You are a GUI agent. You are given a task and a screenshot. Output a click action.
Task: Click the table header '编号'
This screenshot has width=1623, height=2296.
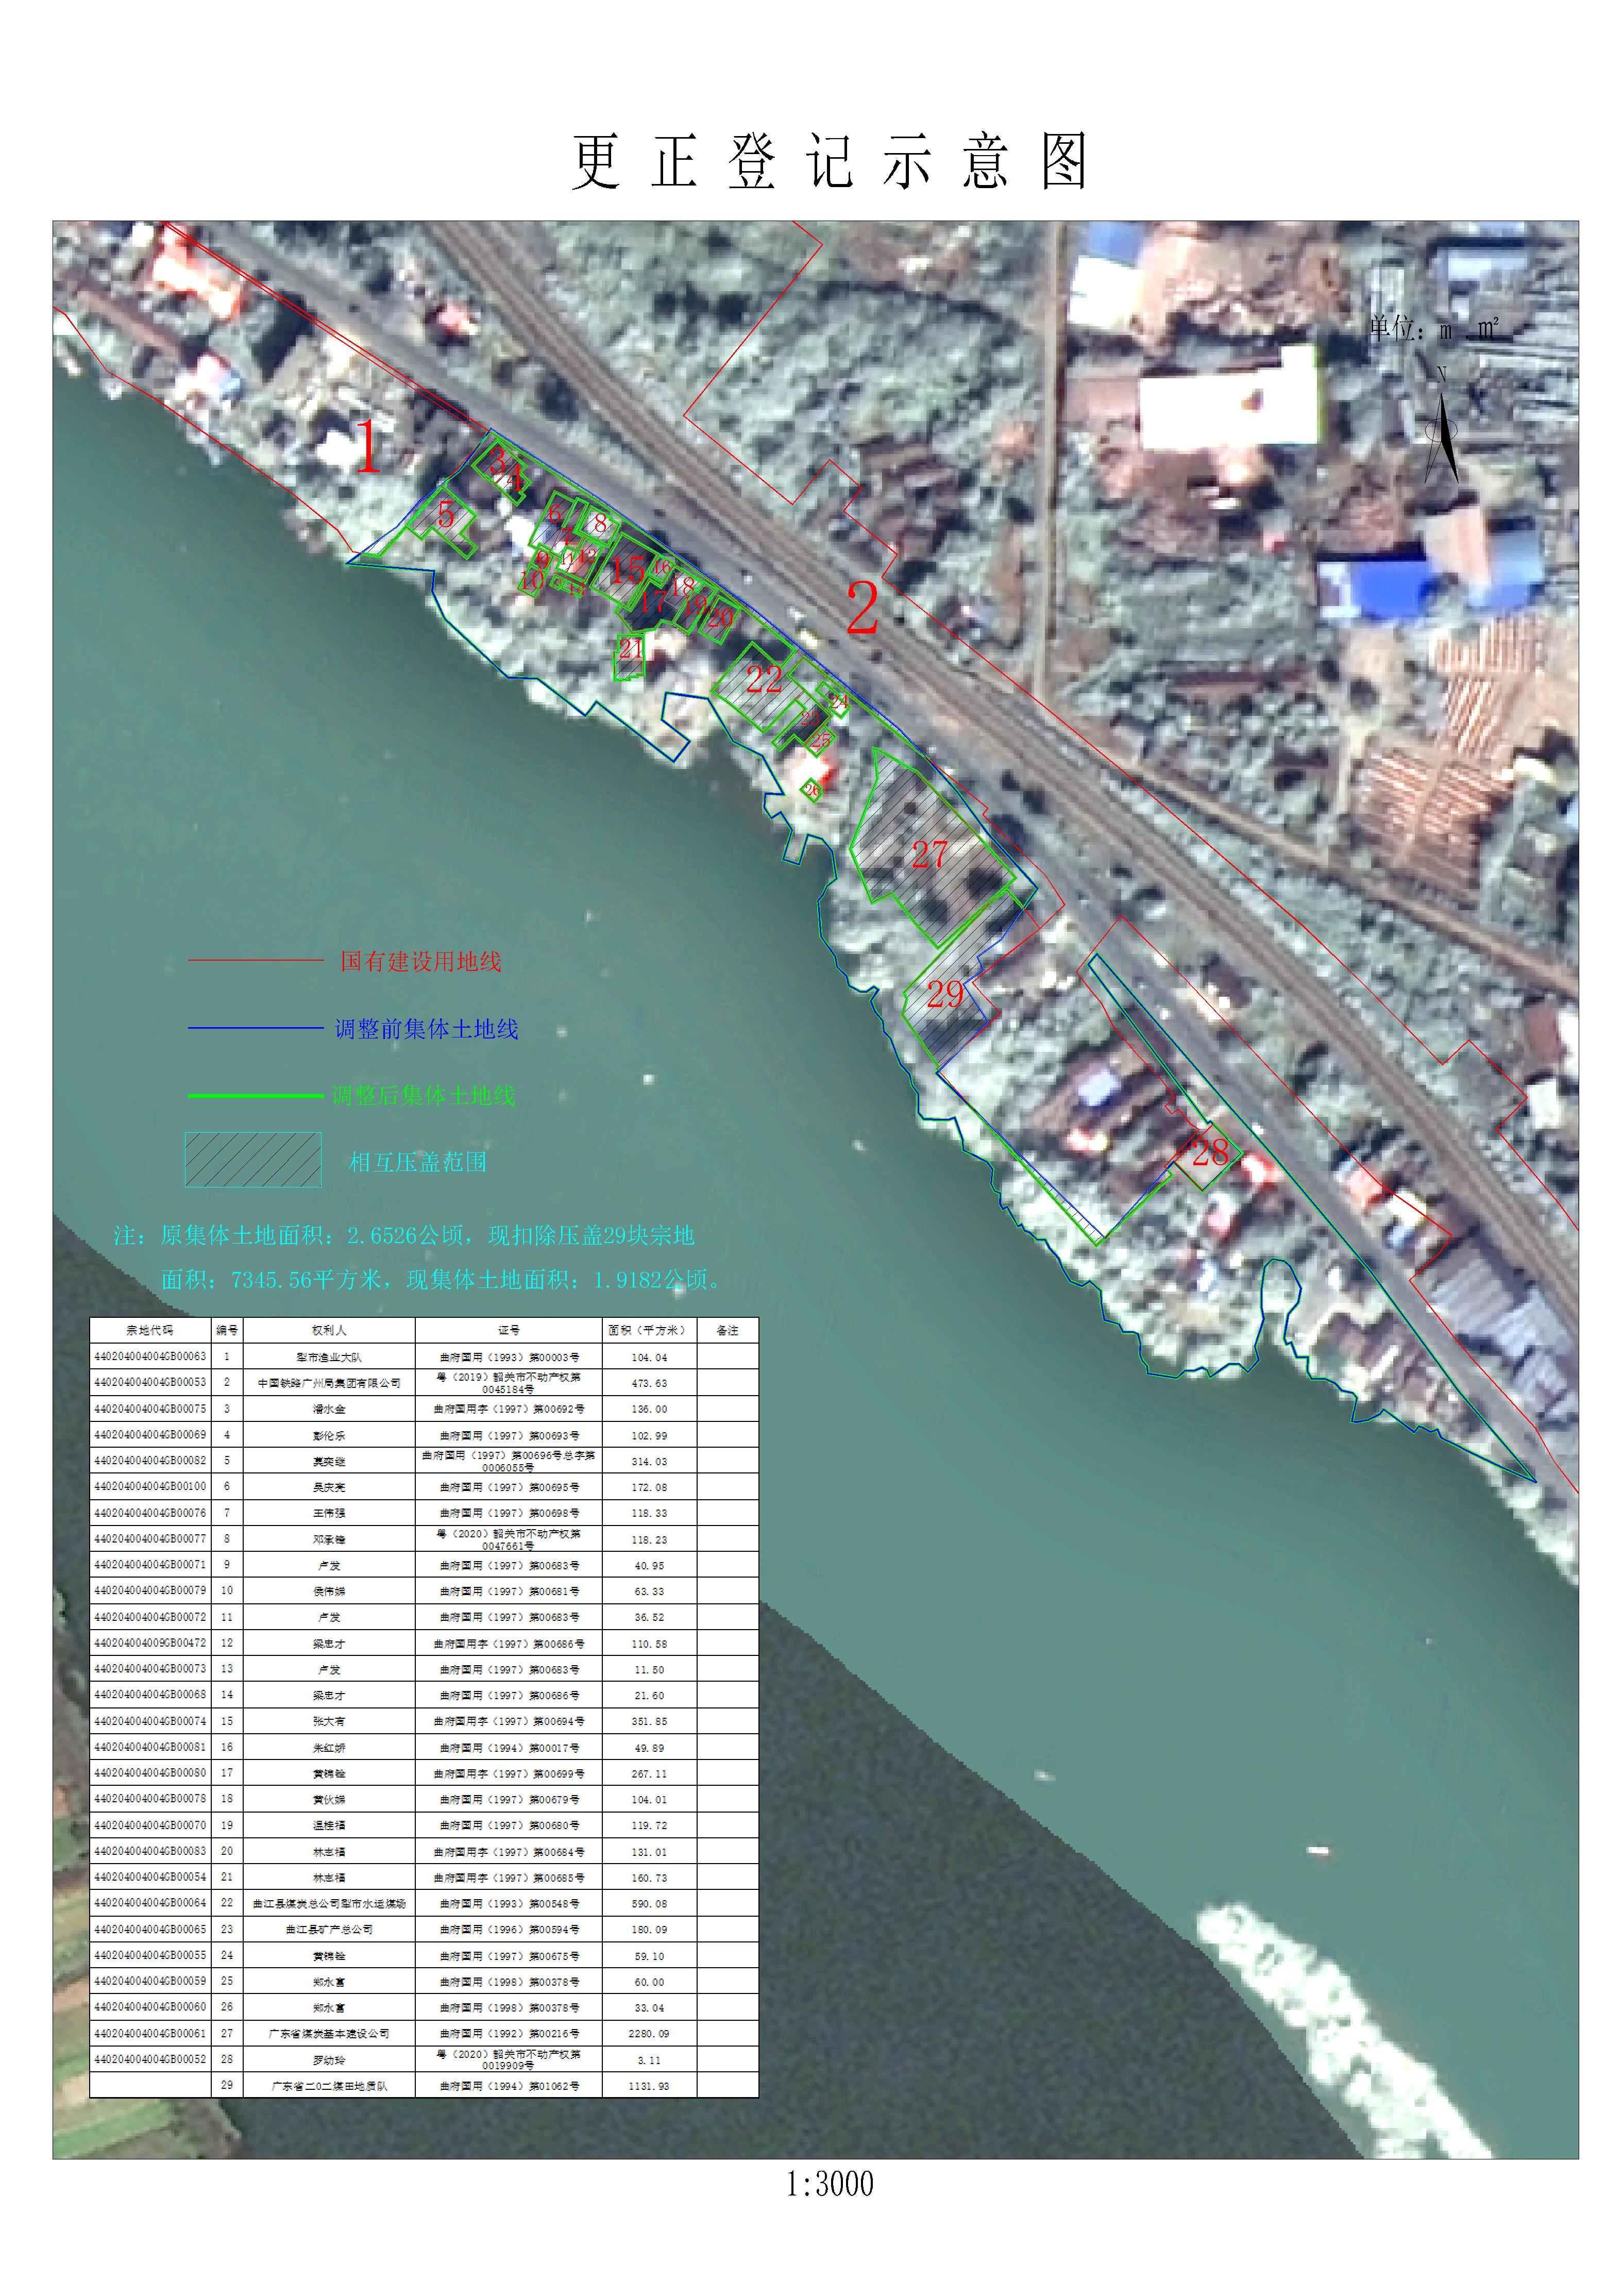pyautogui.click(x=227, y=1330)
